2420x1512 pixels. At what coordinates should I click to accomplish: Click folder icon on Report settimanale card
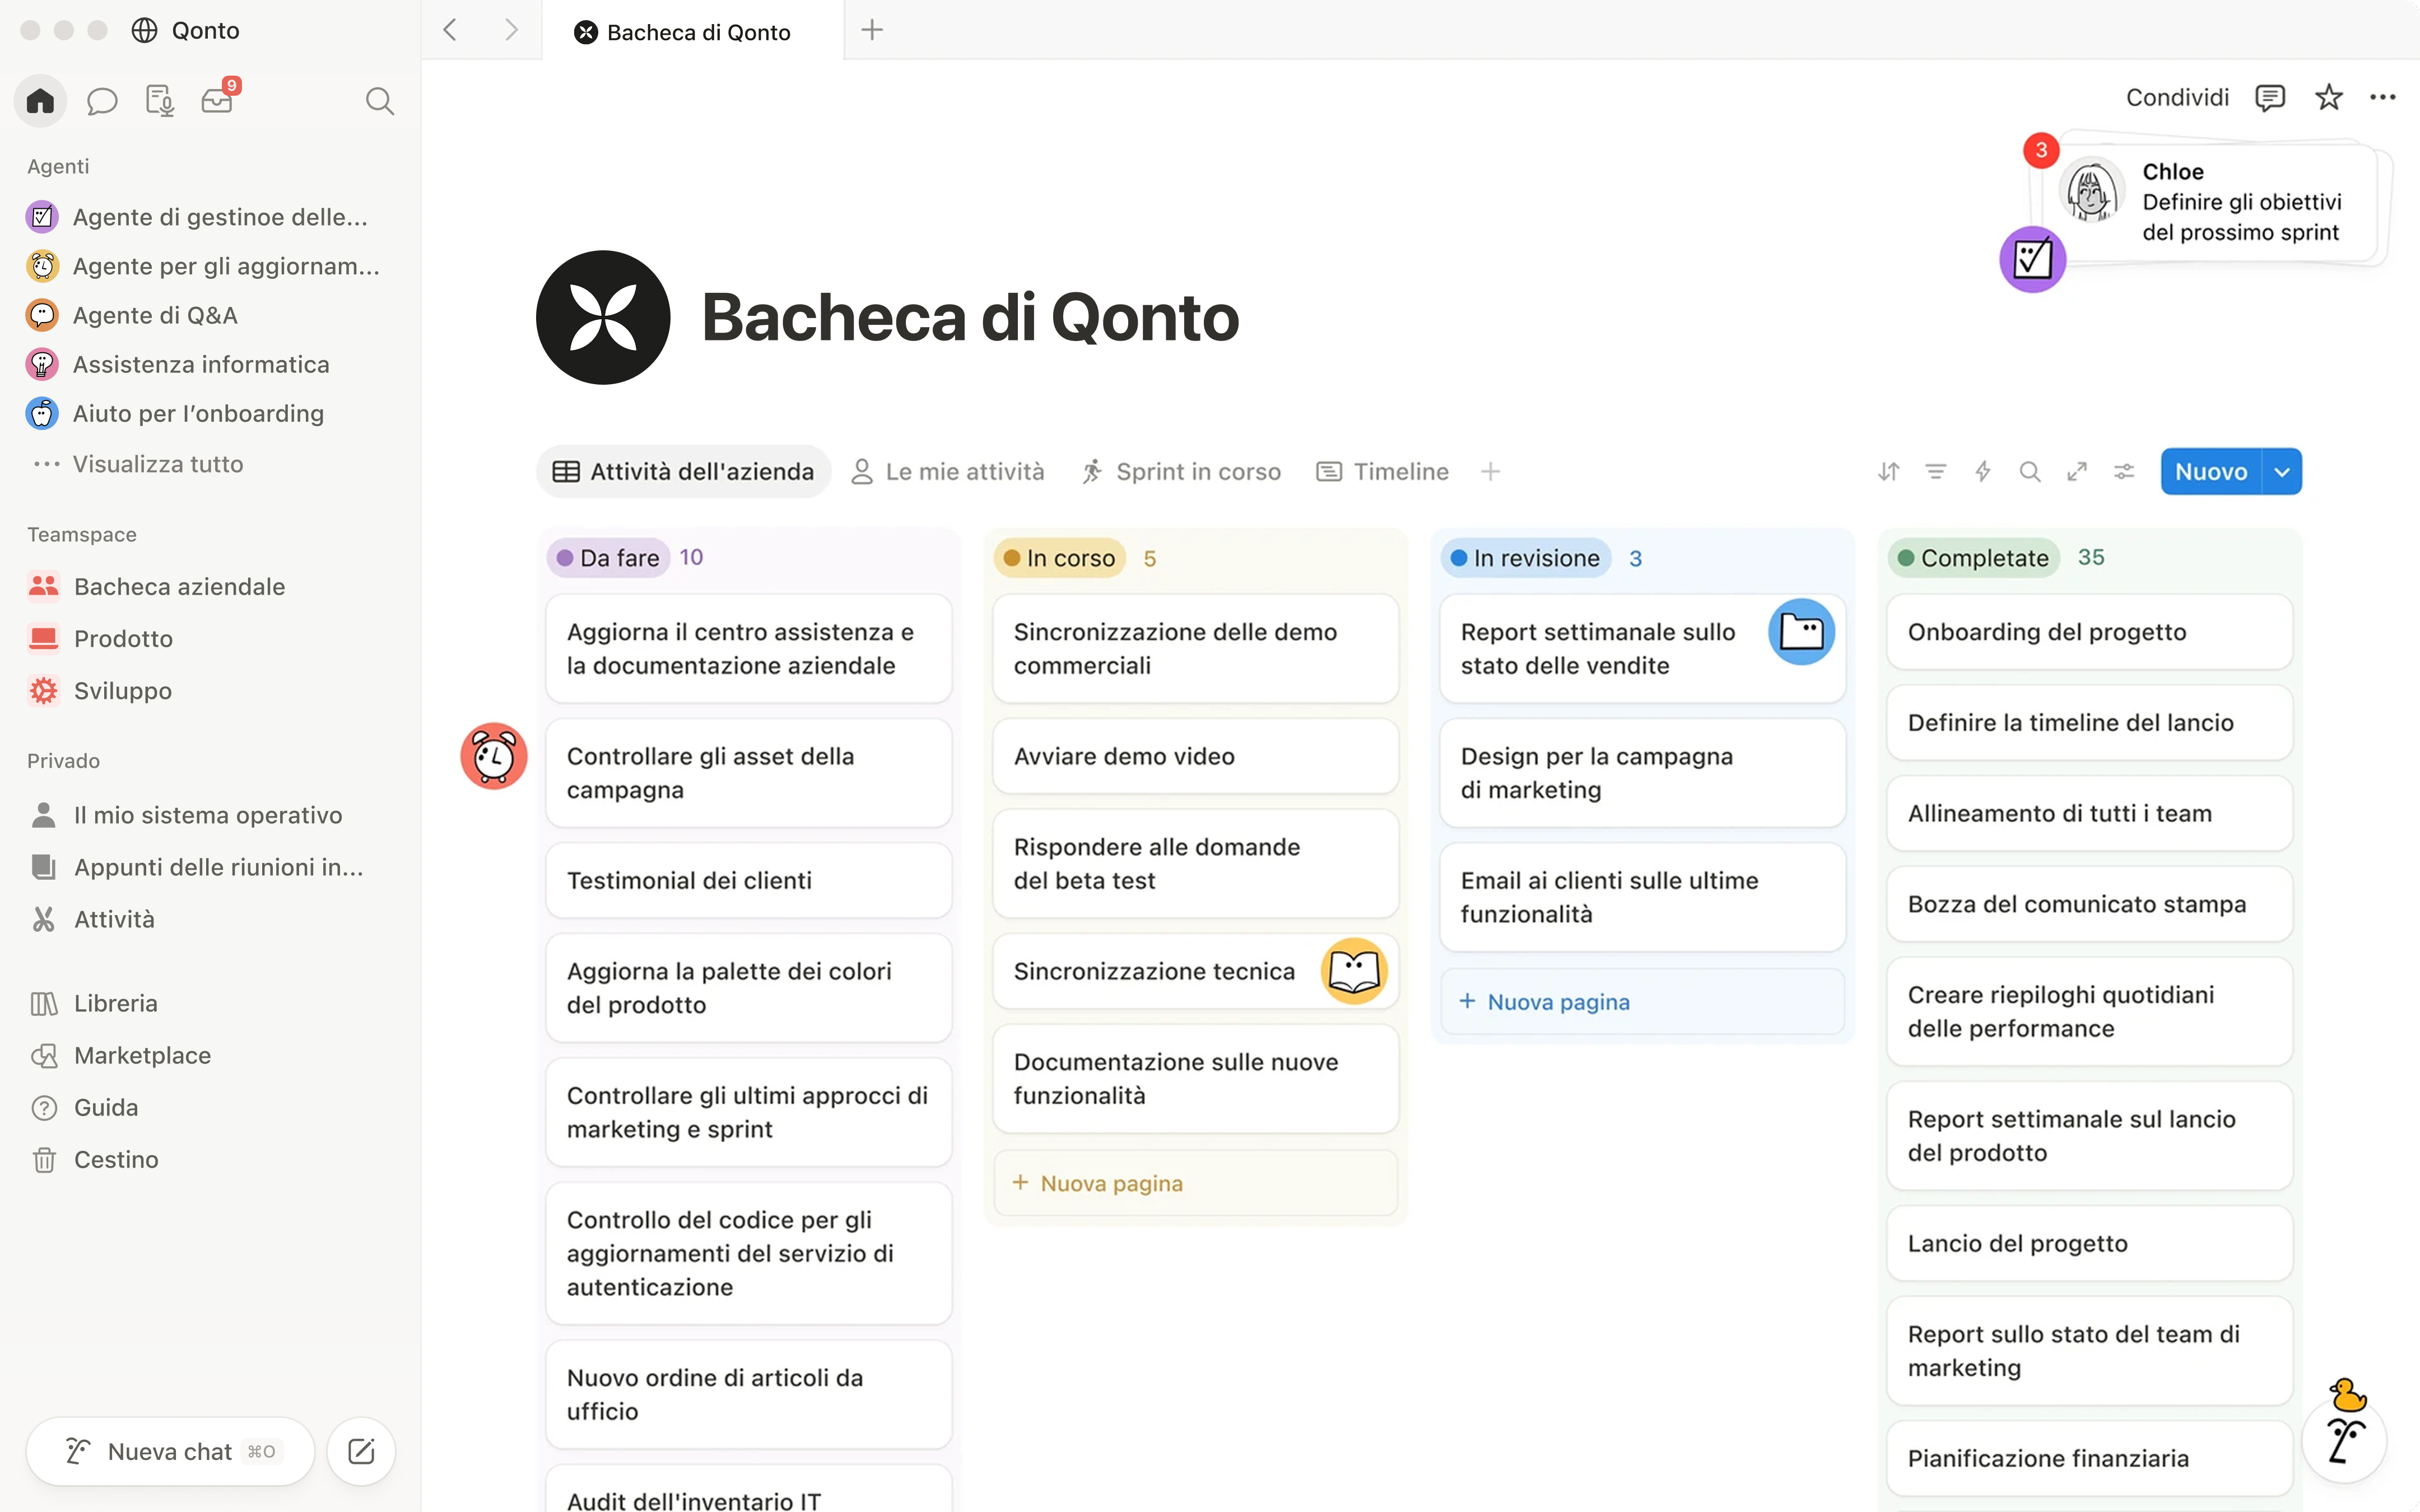(x=1801, y=632)
